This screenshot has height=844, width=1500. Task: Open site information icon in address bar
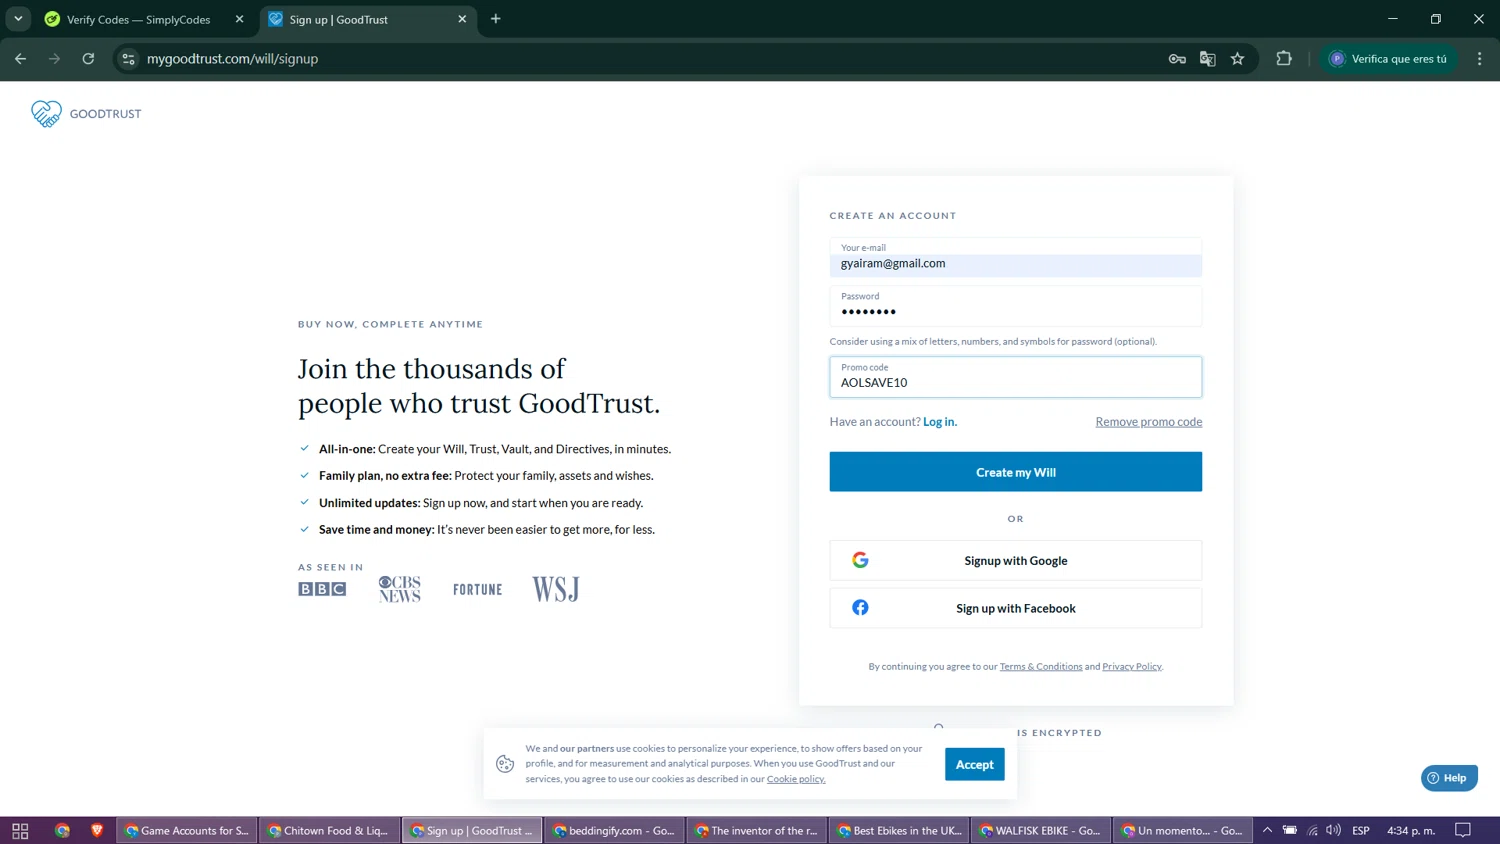(128, 59)
